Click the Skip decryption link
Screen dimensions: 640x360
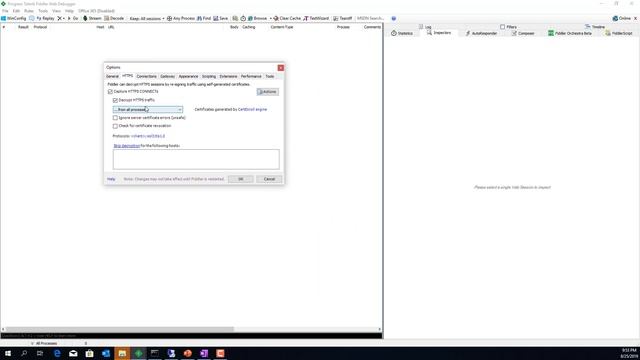point(127,146)
